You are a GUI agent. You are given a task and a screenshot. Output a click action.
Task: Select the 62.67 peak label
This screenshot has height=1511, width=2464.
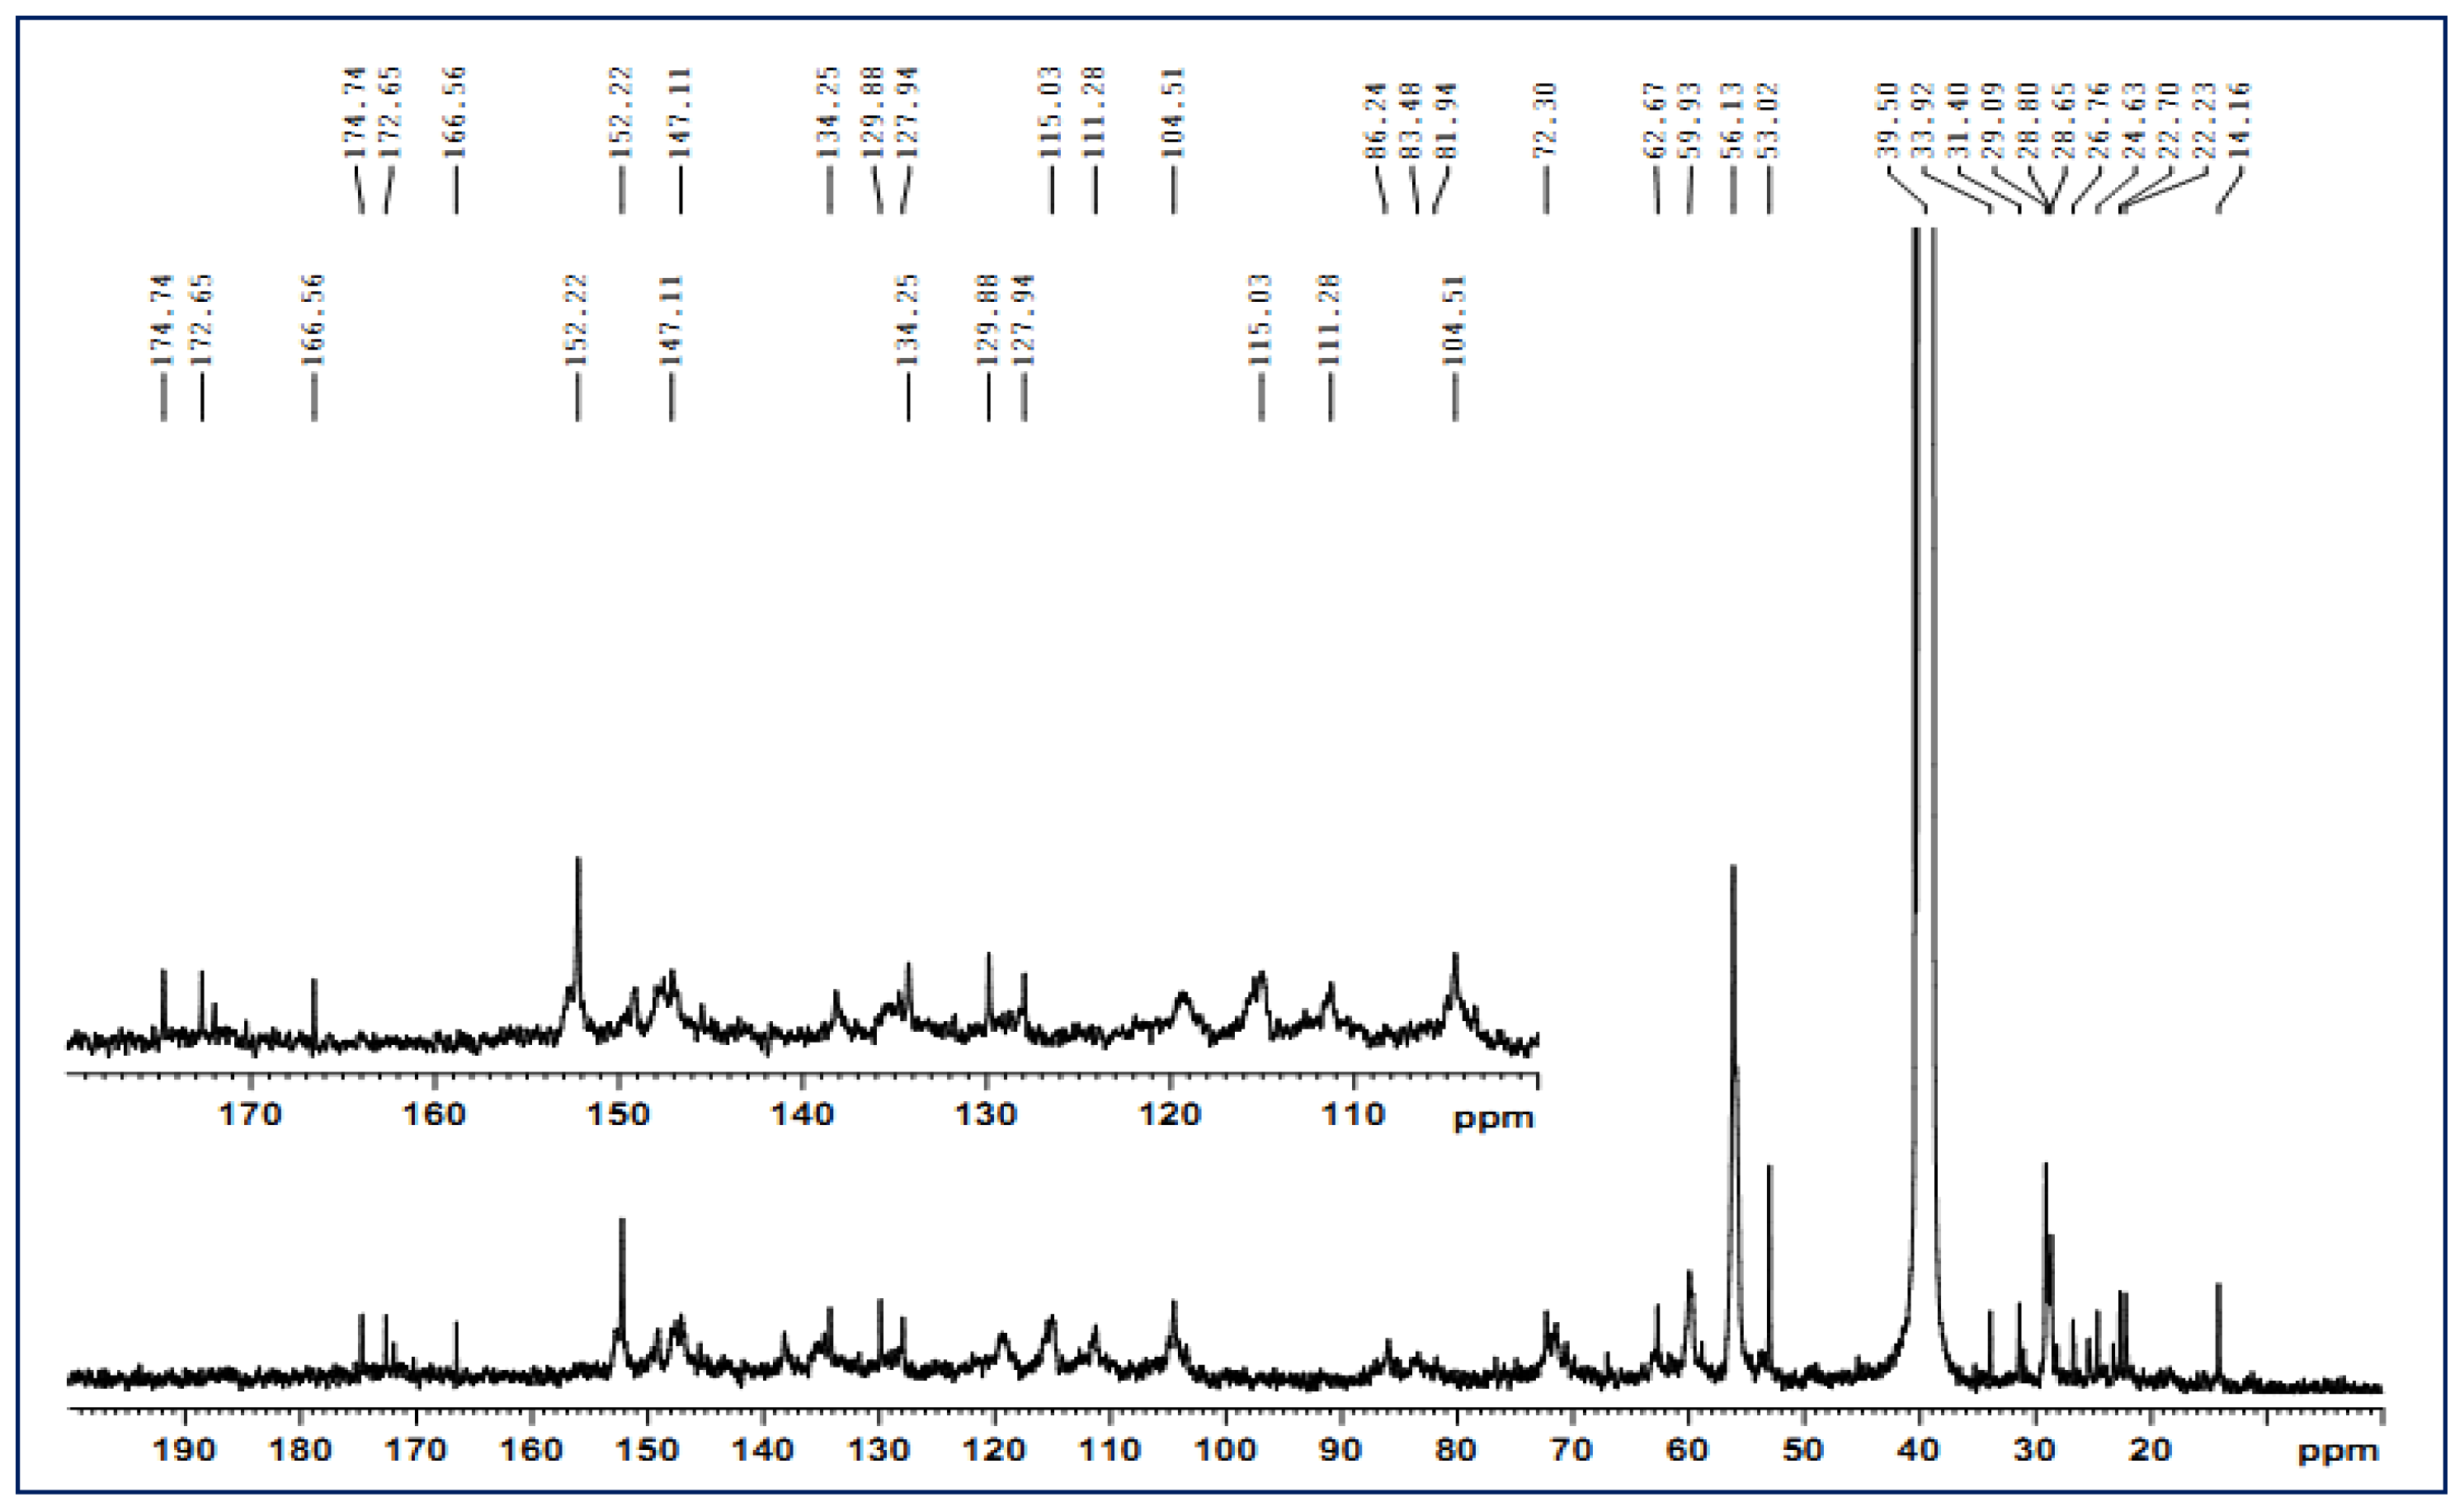point(1656,121)
